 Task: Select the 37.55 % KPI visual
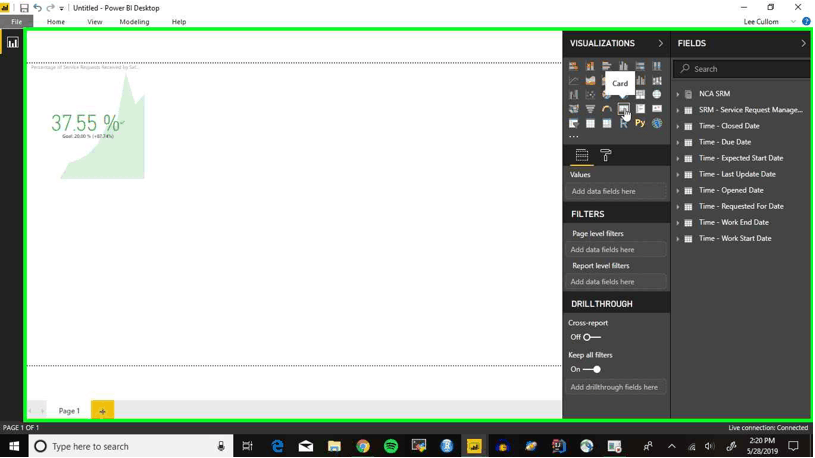[x=88, y=125]
